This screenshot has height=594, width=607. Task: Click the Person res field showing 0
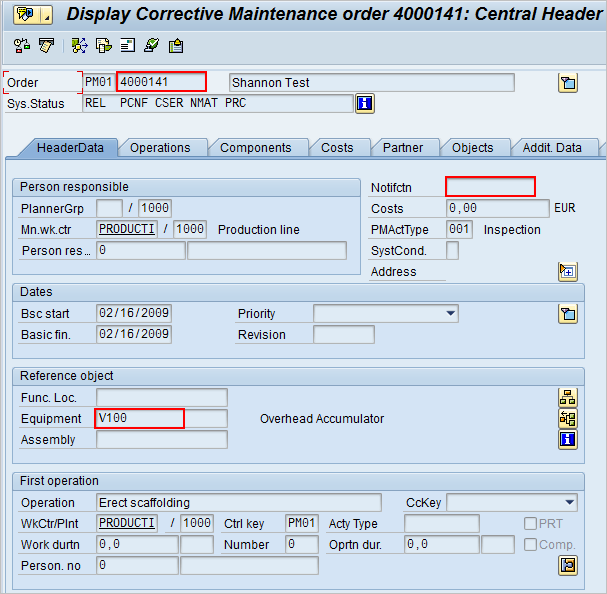click(x=141, y=250)
